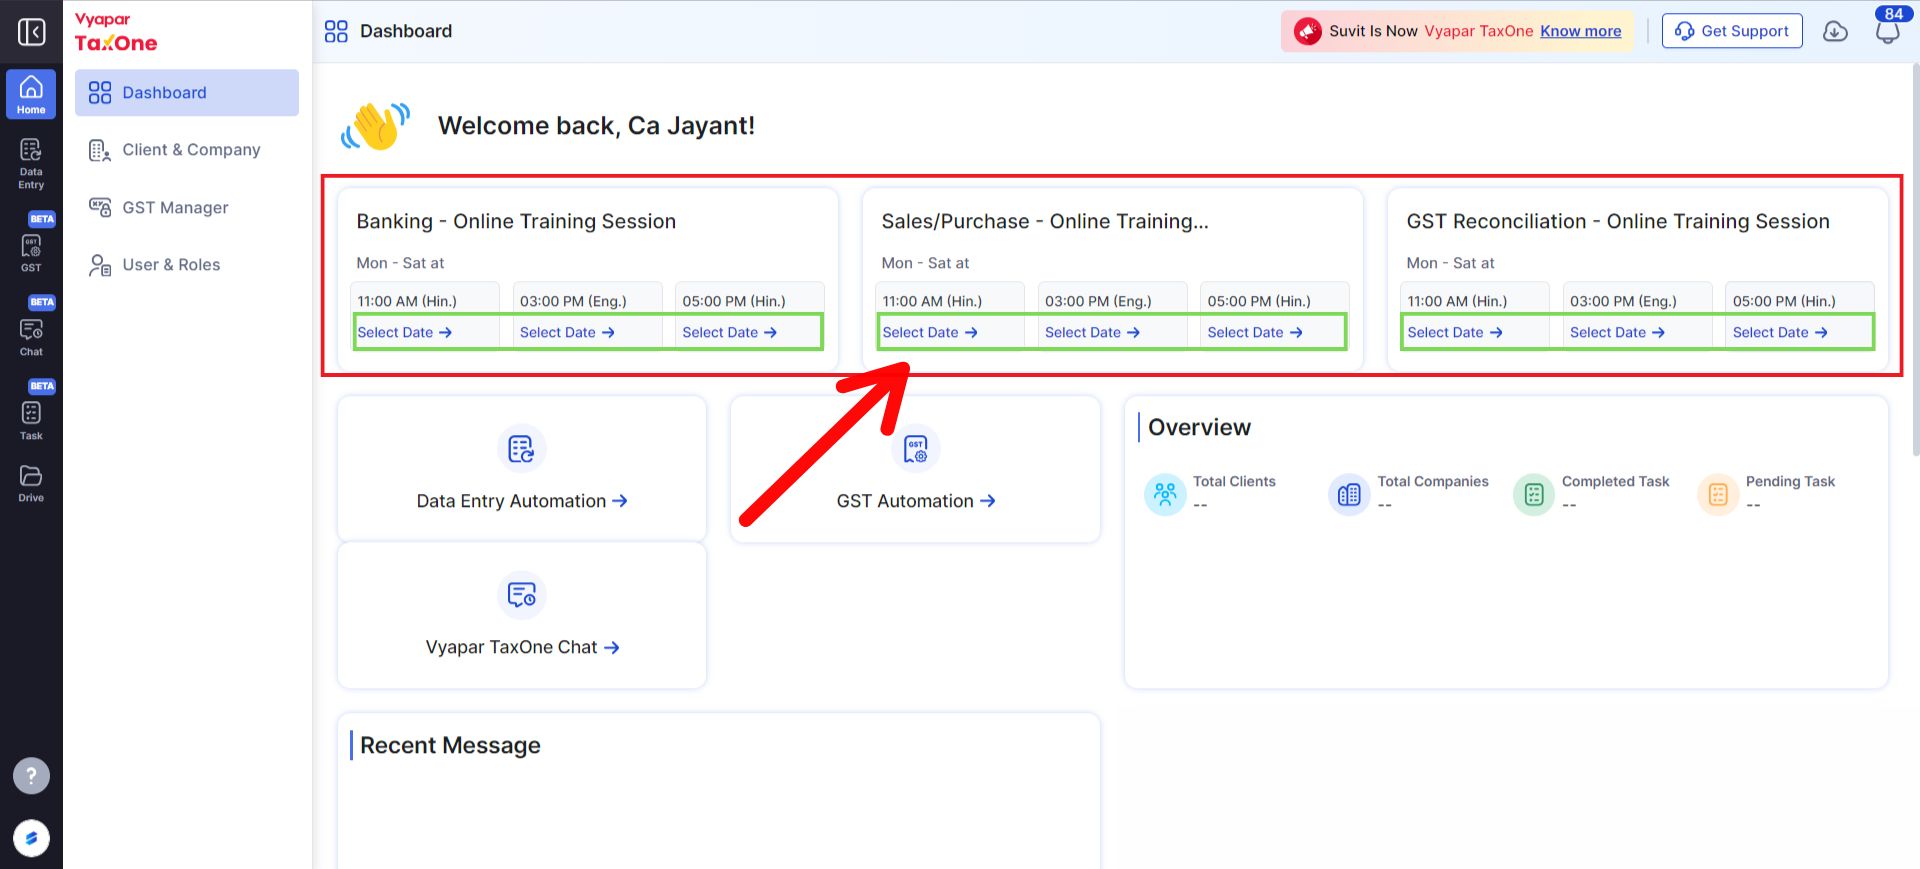This screenshot has height=869, width=1920.
Task: Click the page vertical scrollbar
Action: (x=1915, y=260)
